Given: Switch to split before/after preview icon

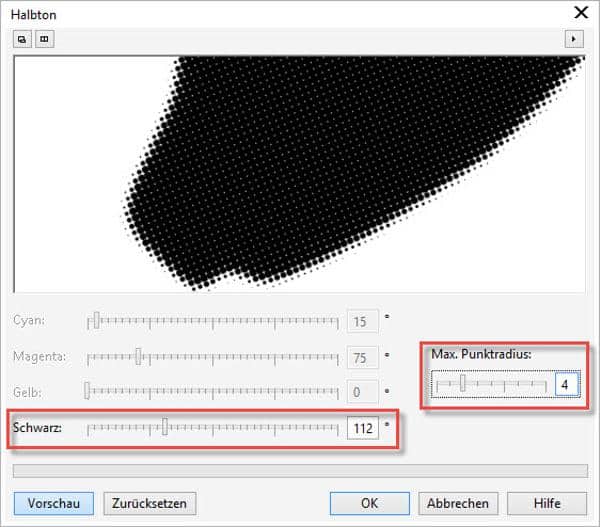Looking at the screenshot, I should point(44,40).
